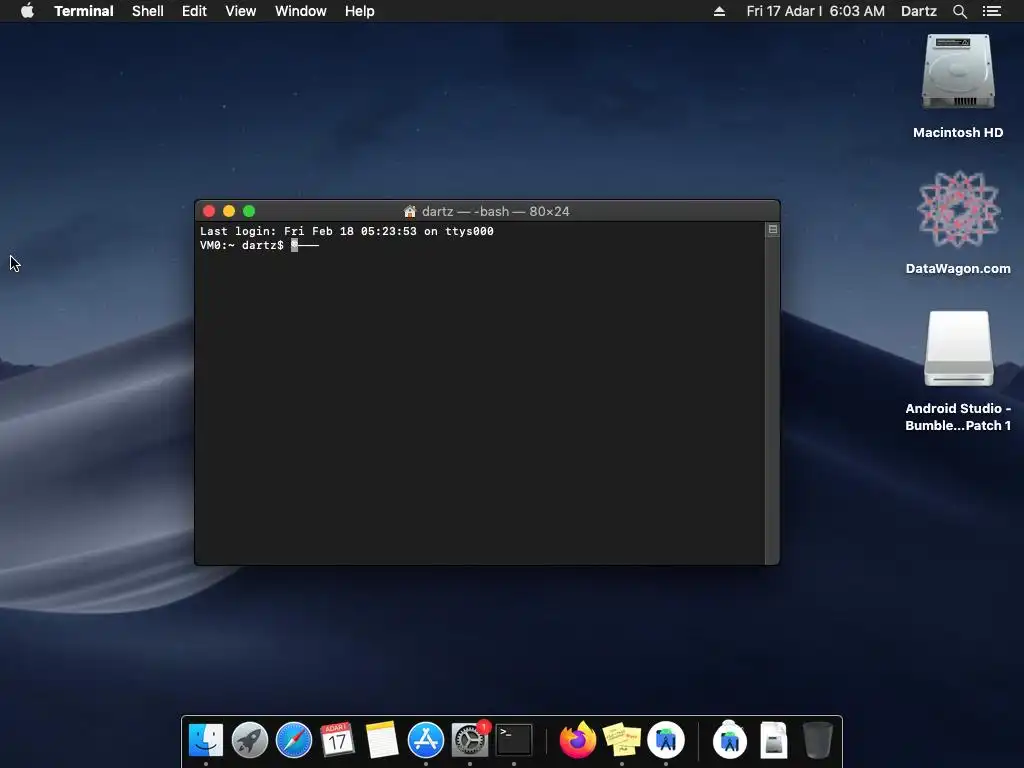Open Spotlight search magnifier icon
The image size is (1024, 768).
(x=959, y=11)
